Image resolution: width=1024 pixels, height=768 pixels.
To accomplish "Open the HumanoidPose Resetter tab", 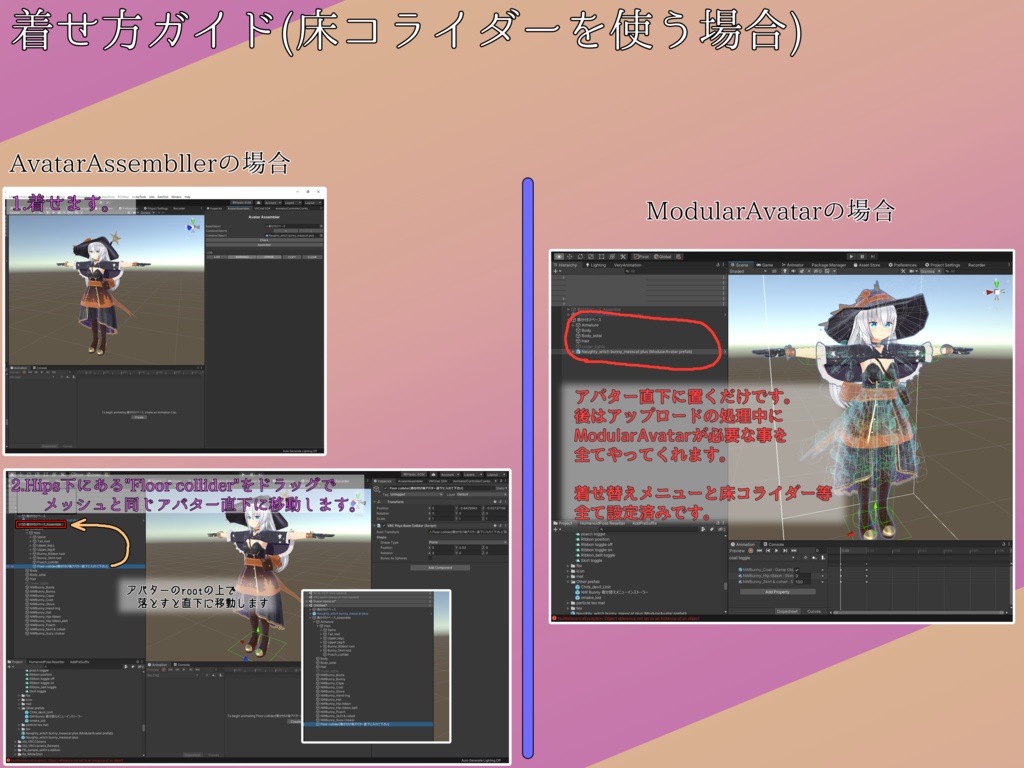I will [602, 523].
